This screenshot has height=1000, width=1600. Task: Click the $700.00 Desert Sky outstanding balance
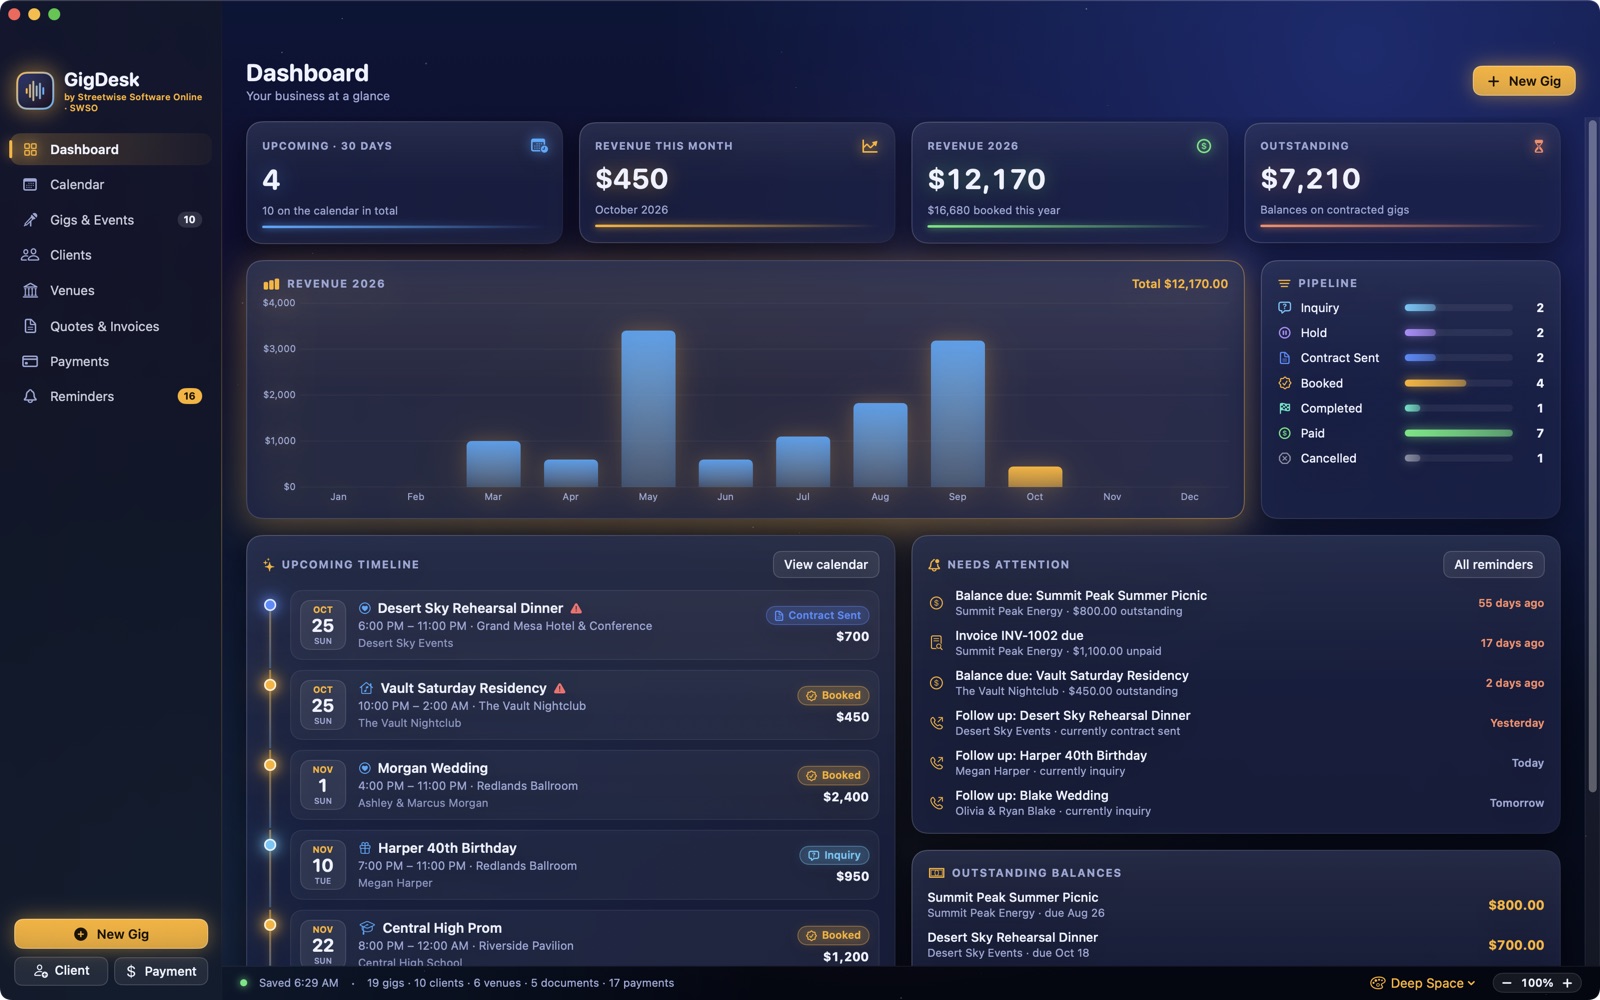click(x=1516, y=945)
